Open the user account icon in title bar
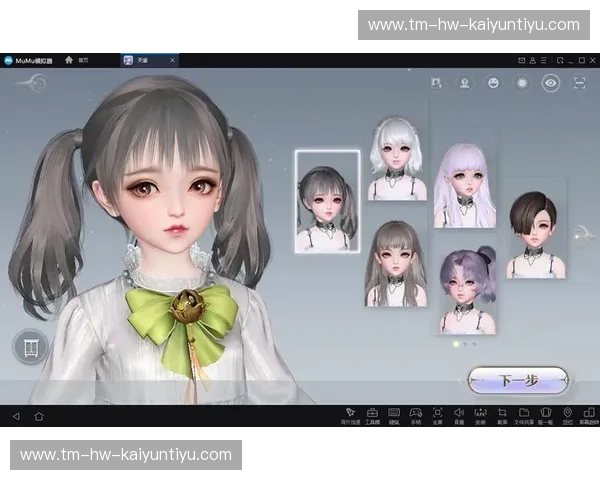This screenshot has width=600, height=480. coord(532,60)
